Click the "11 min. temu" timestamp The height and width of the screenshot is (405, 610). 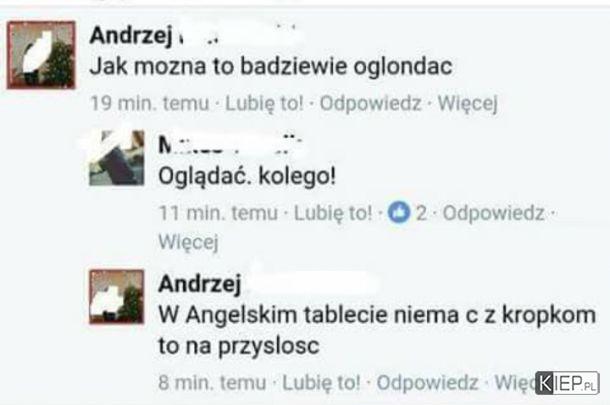(218, 213)
